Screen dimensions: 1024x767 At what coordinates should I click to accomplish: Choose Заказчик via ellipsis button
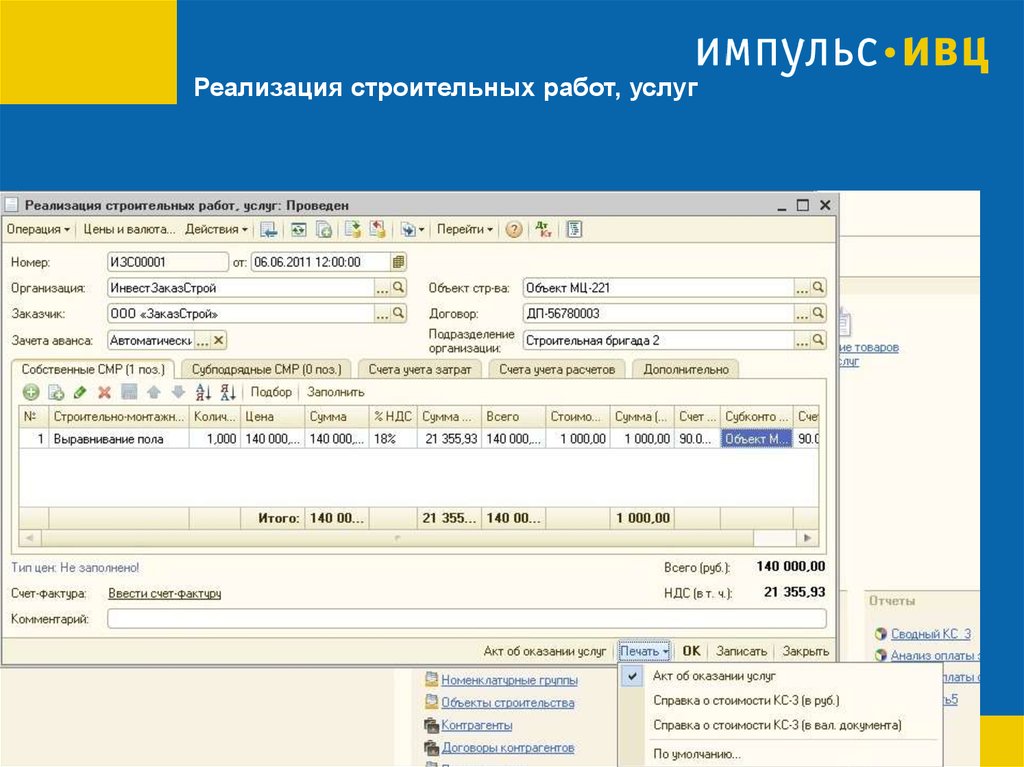(382, 314)
